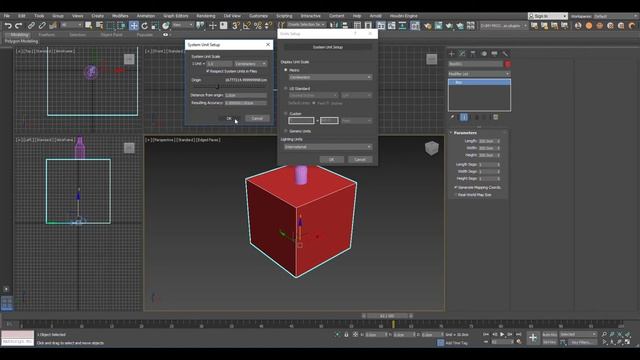Viewport: 640px width, 360px height.
Task: Open the selection filter dropdown in toolbar
Action: click(71, 25)
